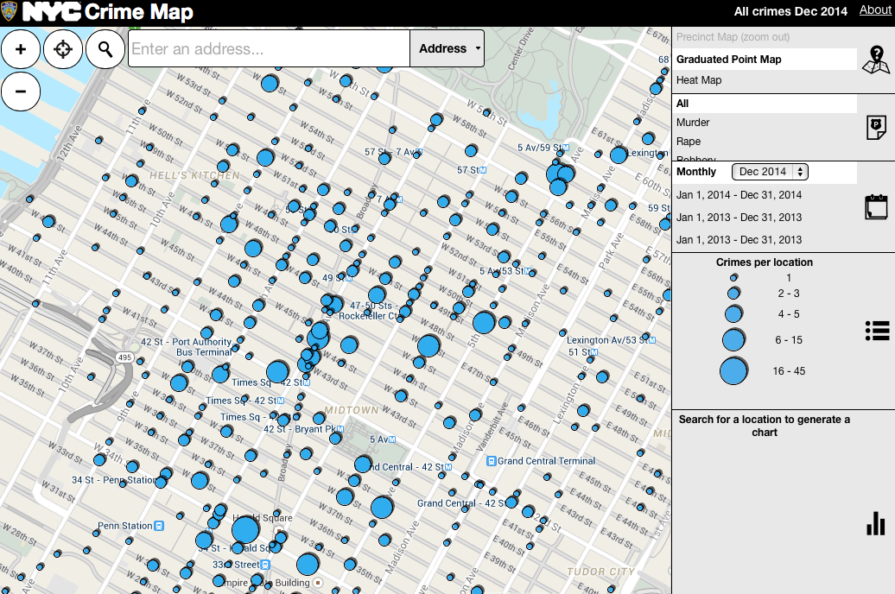Select the Rape crime category
895x594 pixels.
point(689,142)
